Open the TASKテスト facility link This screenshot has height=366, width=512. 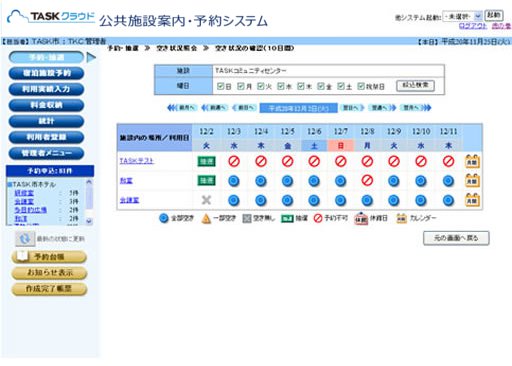coord(137,161)
